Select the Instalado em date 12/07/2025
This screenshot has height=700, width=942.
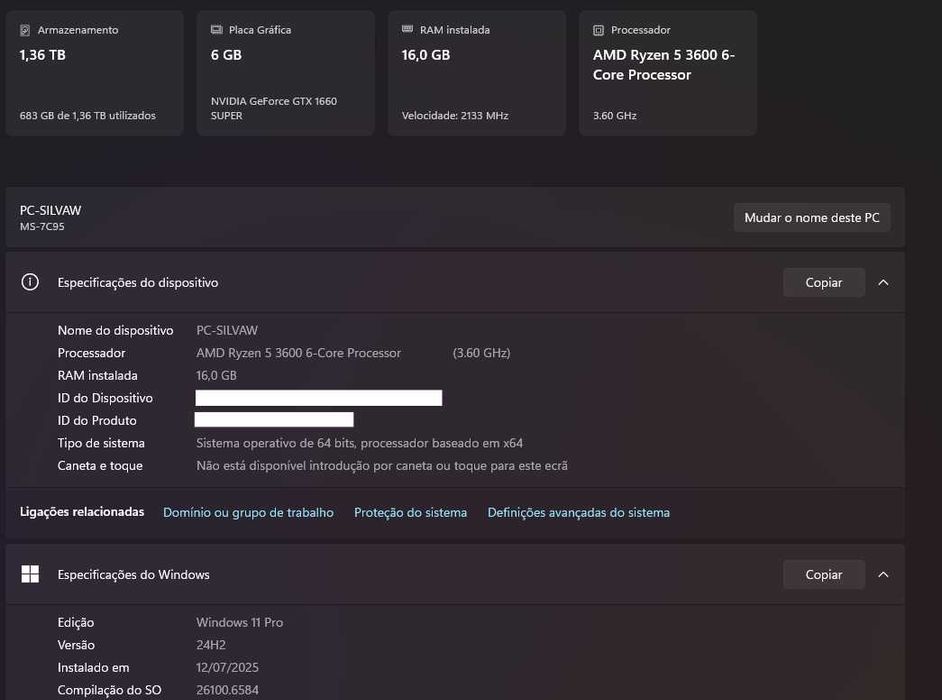tap(227, 668)
